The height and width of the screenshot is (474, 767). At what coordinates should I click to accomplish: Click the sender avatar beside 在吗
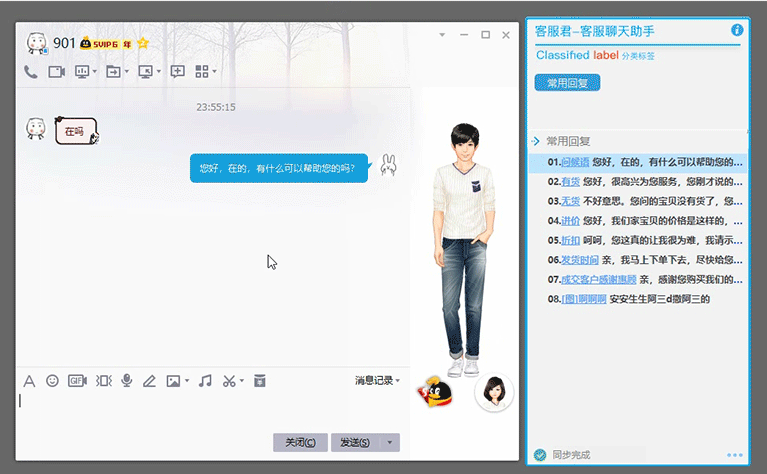point(36,128)
